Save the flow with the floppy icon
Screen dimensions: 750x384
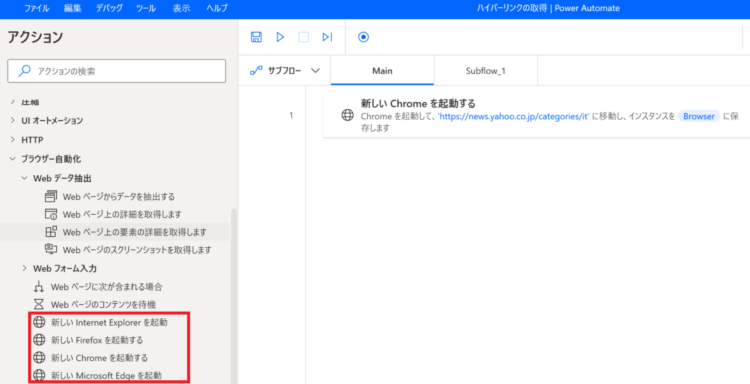[256, 37]
